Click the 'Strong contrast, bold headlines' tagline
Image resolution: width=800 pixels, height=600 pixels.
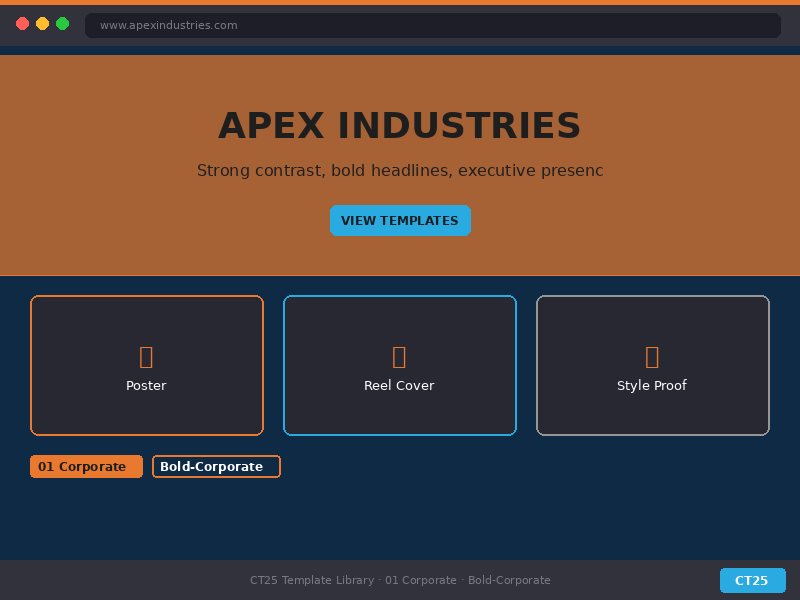[x=400, y=171]
